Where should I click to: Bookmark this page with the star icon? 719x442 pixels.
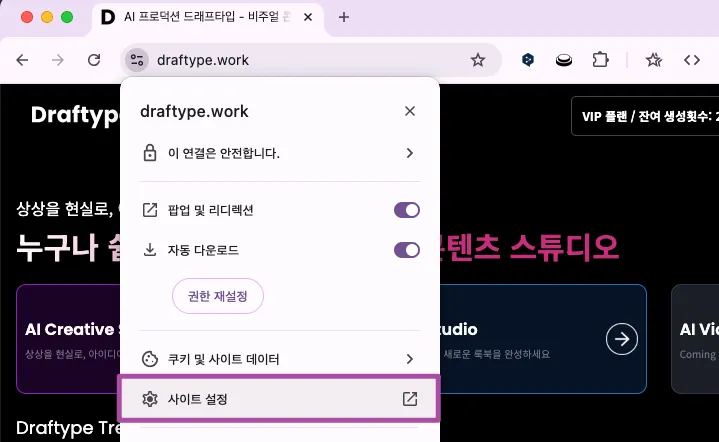tap(478, 60)
